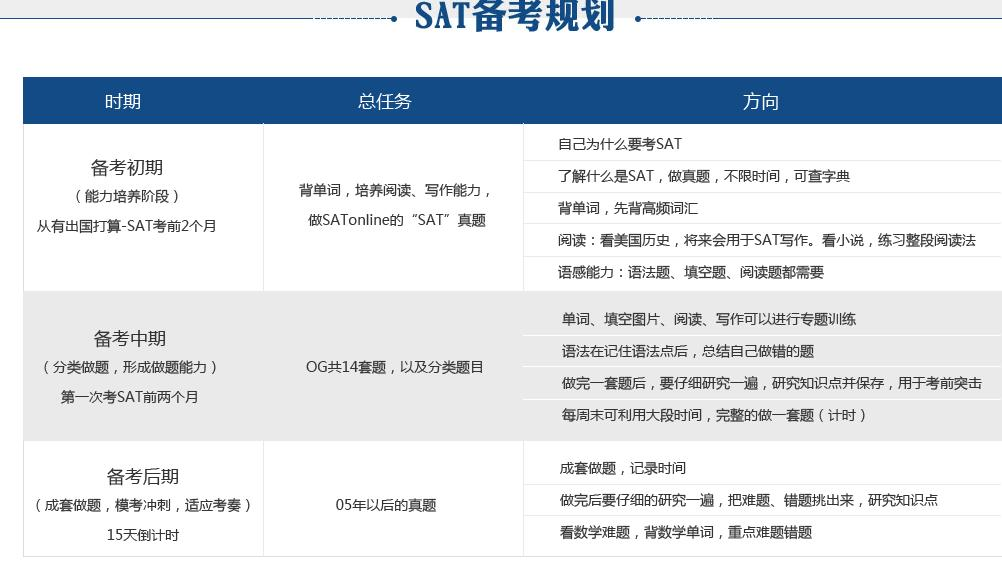
Task: Click the 语法在记住语法点后 row
Action: [x=687, y=351]
